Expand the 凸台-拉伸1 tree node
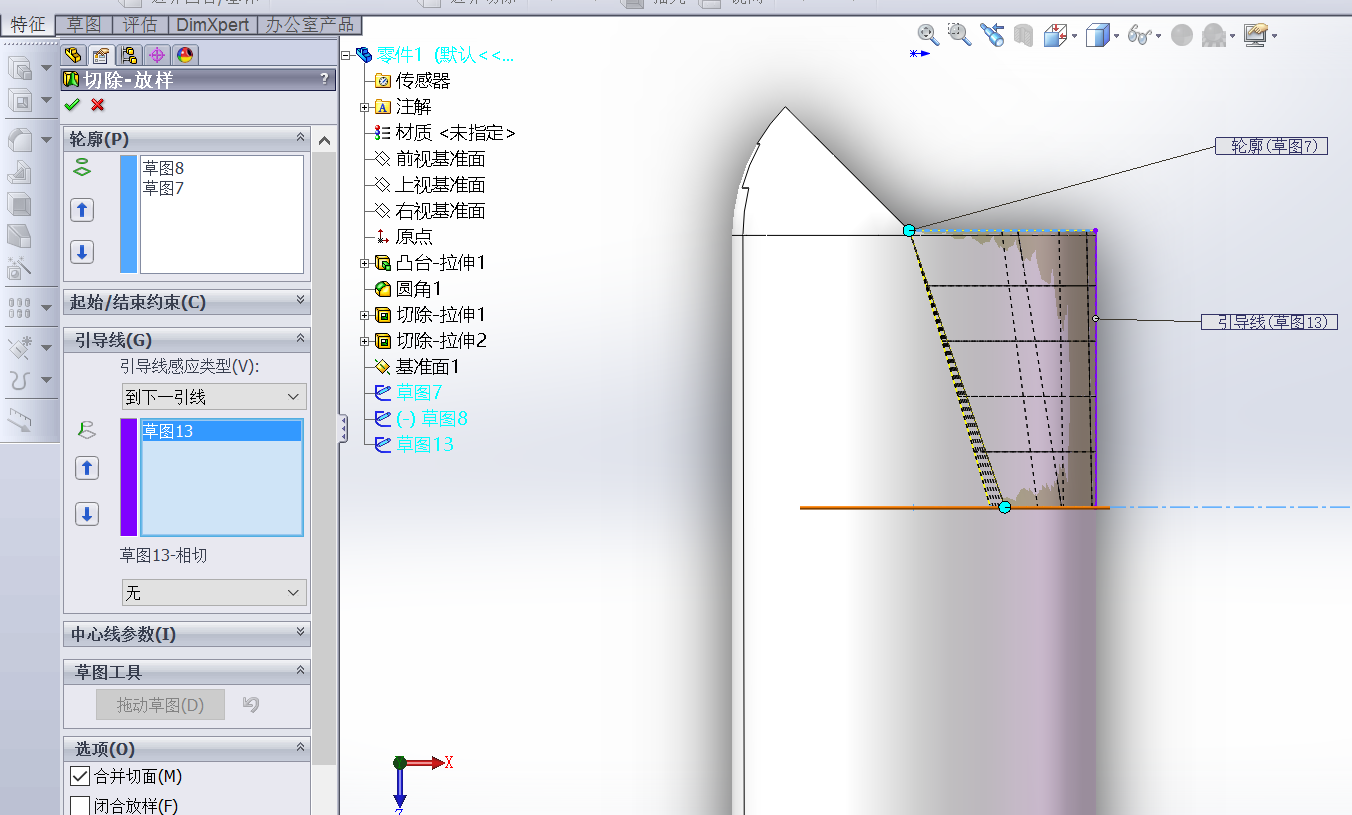The width and height of the screenshot is (1352, 815). pyautogui.click(x=366, y=263)
